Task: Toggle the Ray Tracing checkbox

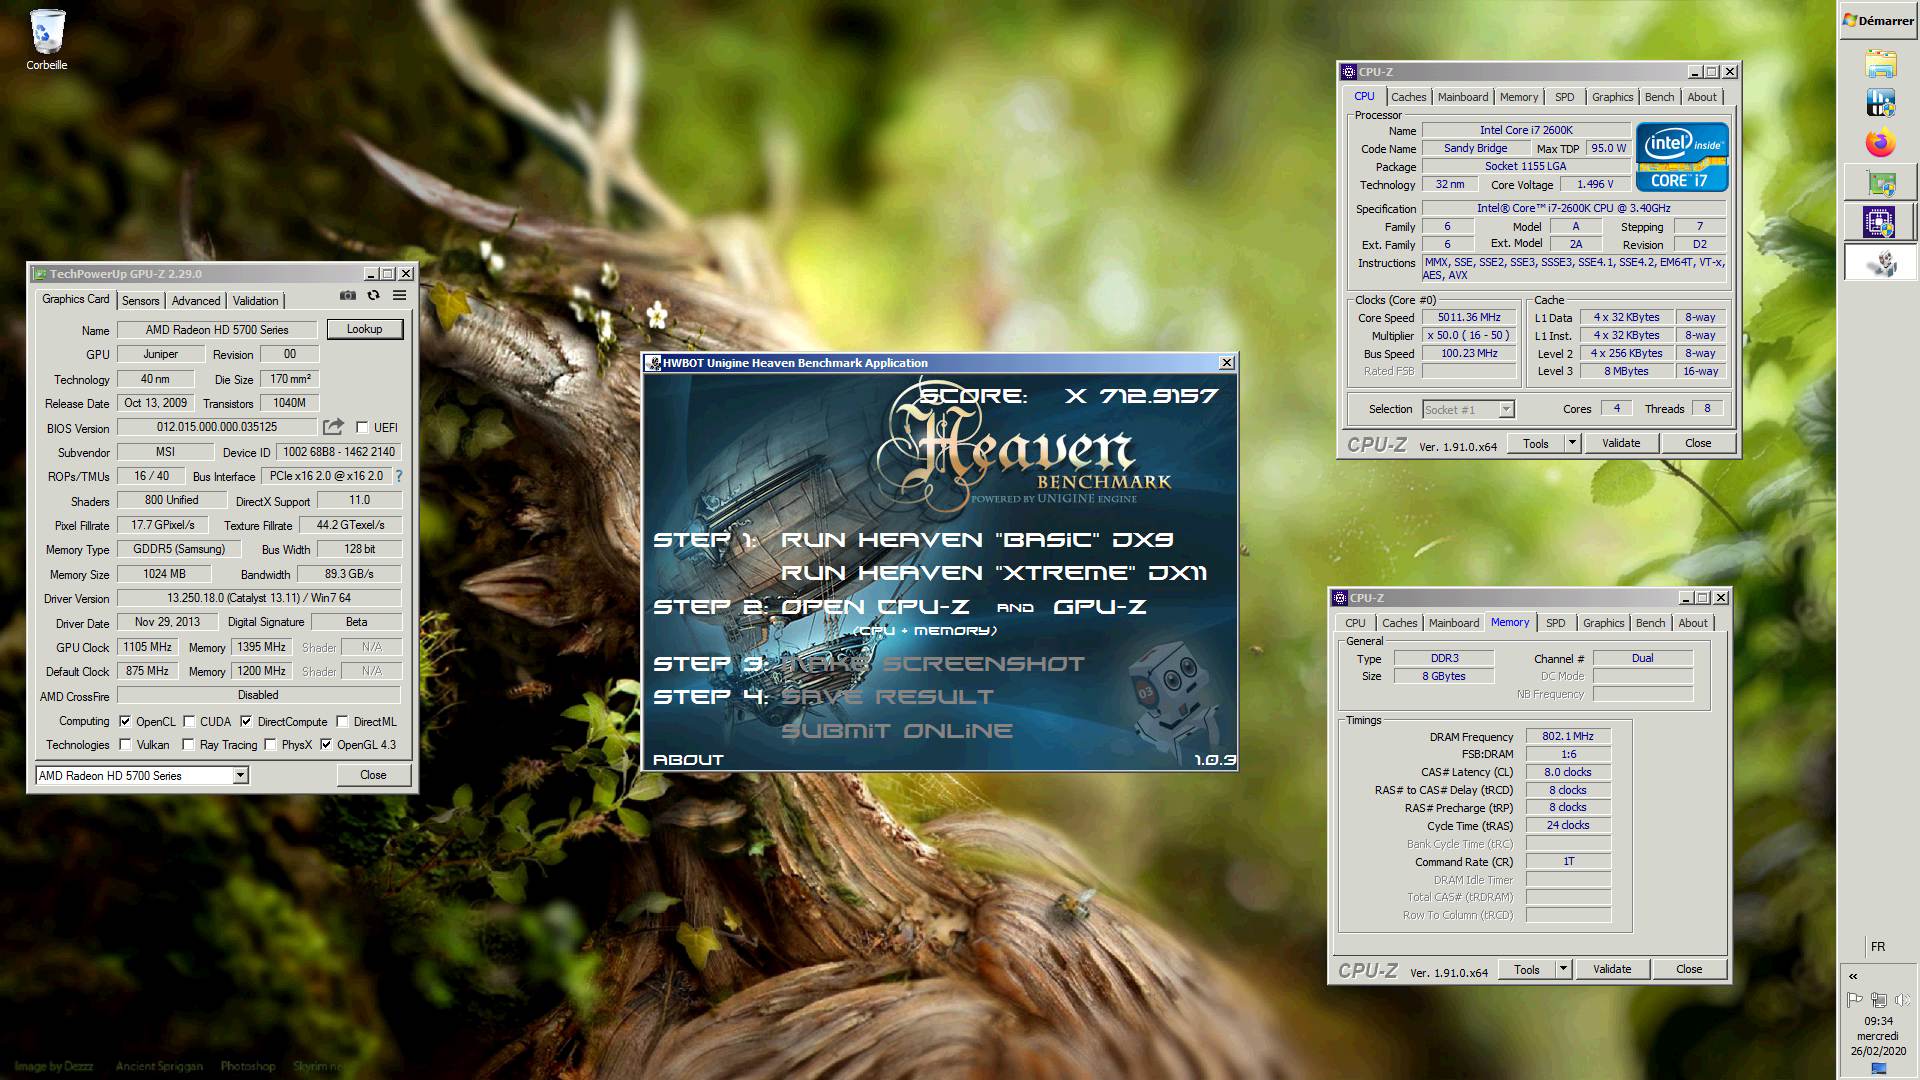Action: (x=188, y=744)
